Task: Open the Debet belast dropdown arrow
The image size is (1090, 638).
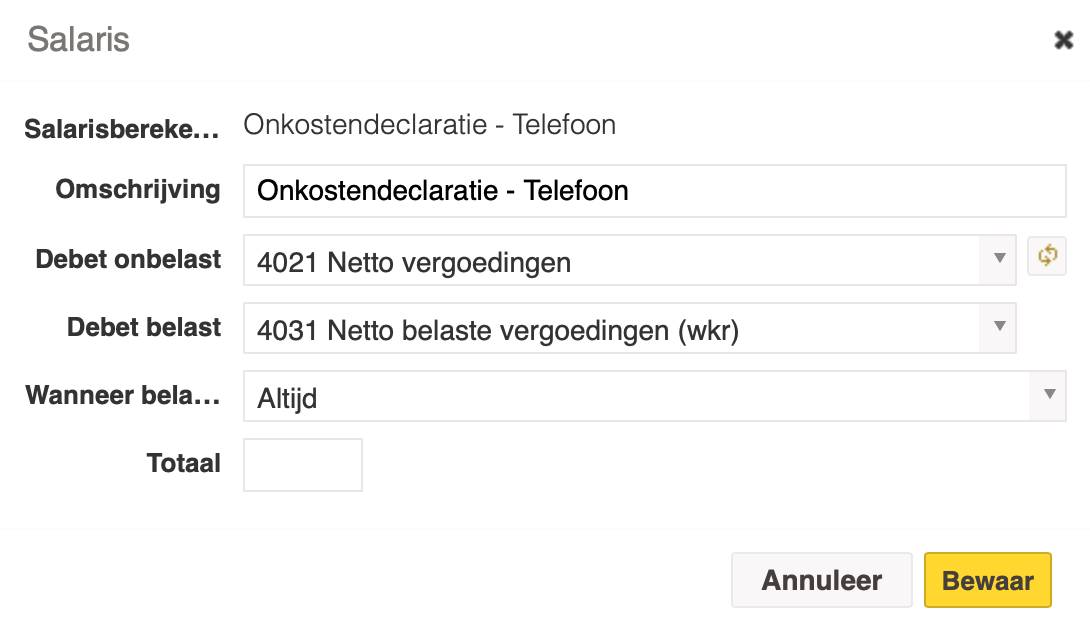Action: (x=999, y=327)
